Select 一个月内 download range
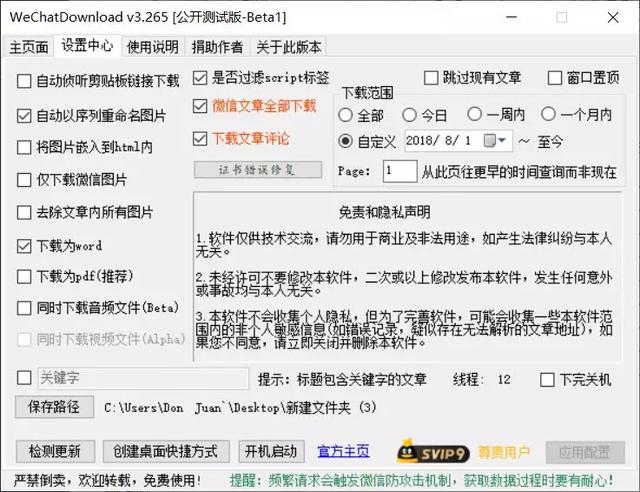Screen dimensions: 640x492 coord(548,115)
